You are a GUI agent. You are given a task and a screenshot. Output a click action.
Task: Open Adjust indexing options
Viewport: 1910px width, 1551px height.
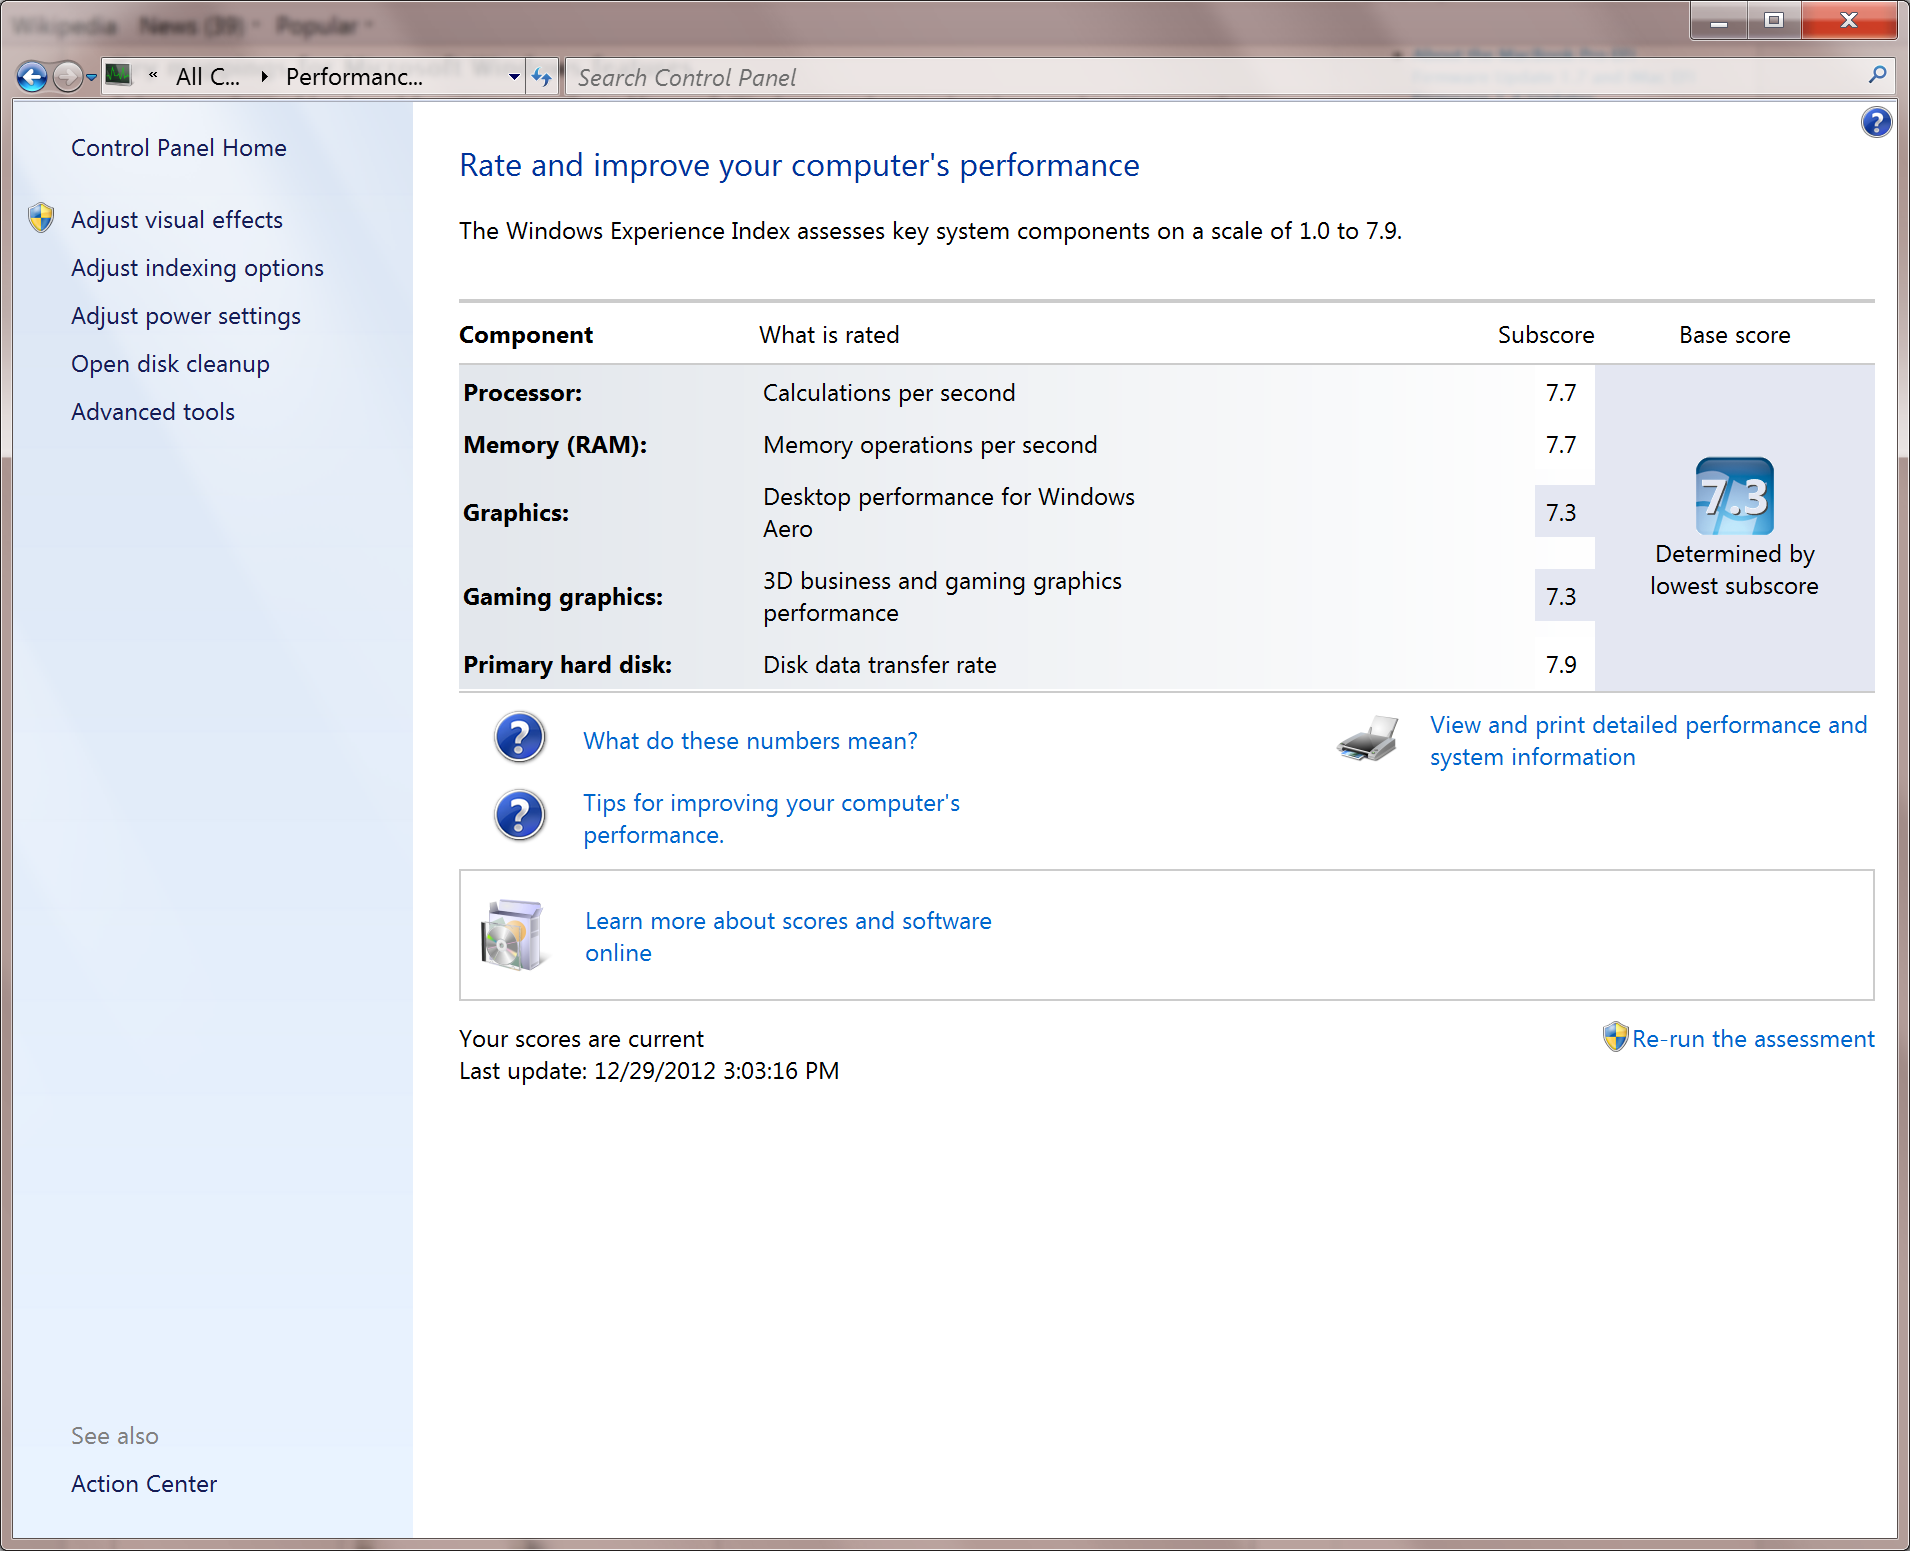[198, 268]
